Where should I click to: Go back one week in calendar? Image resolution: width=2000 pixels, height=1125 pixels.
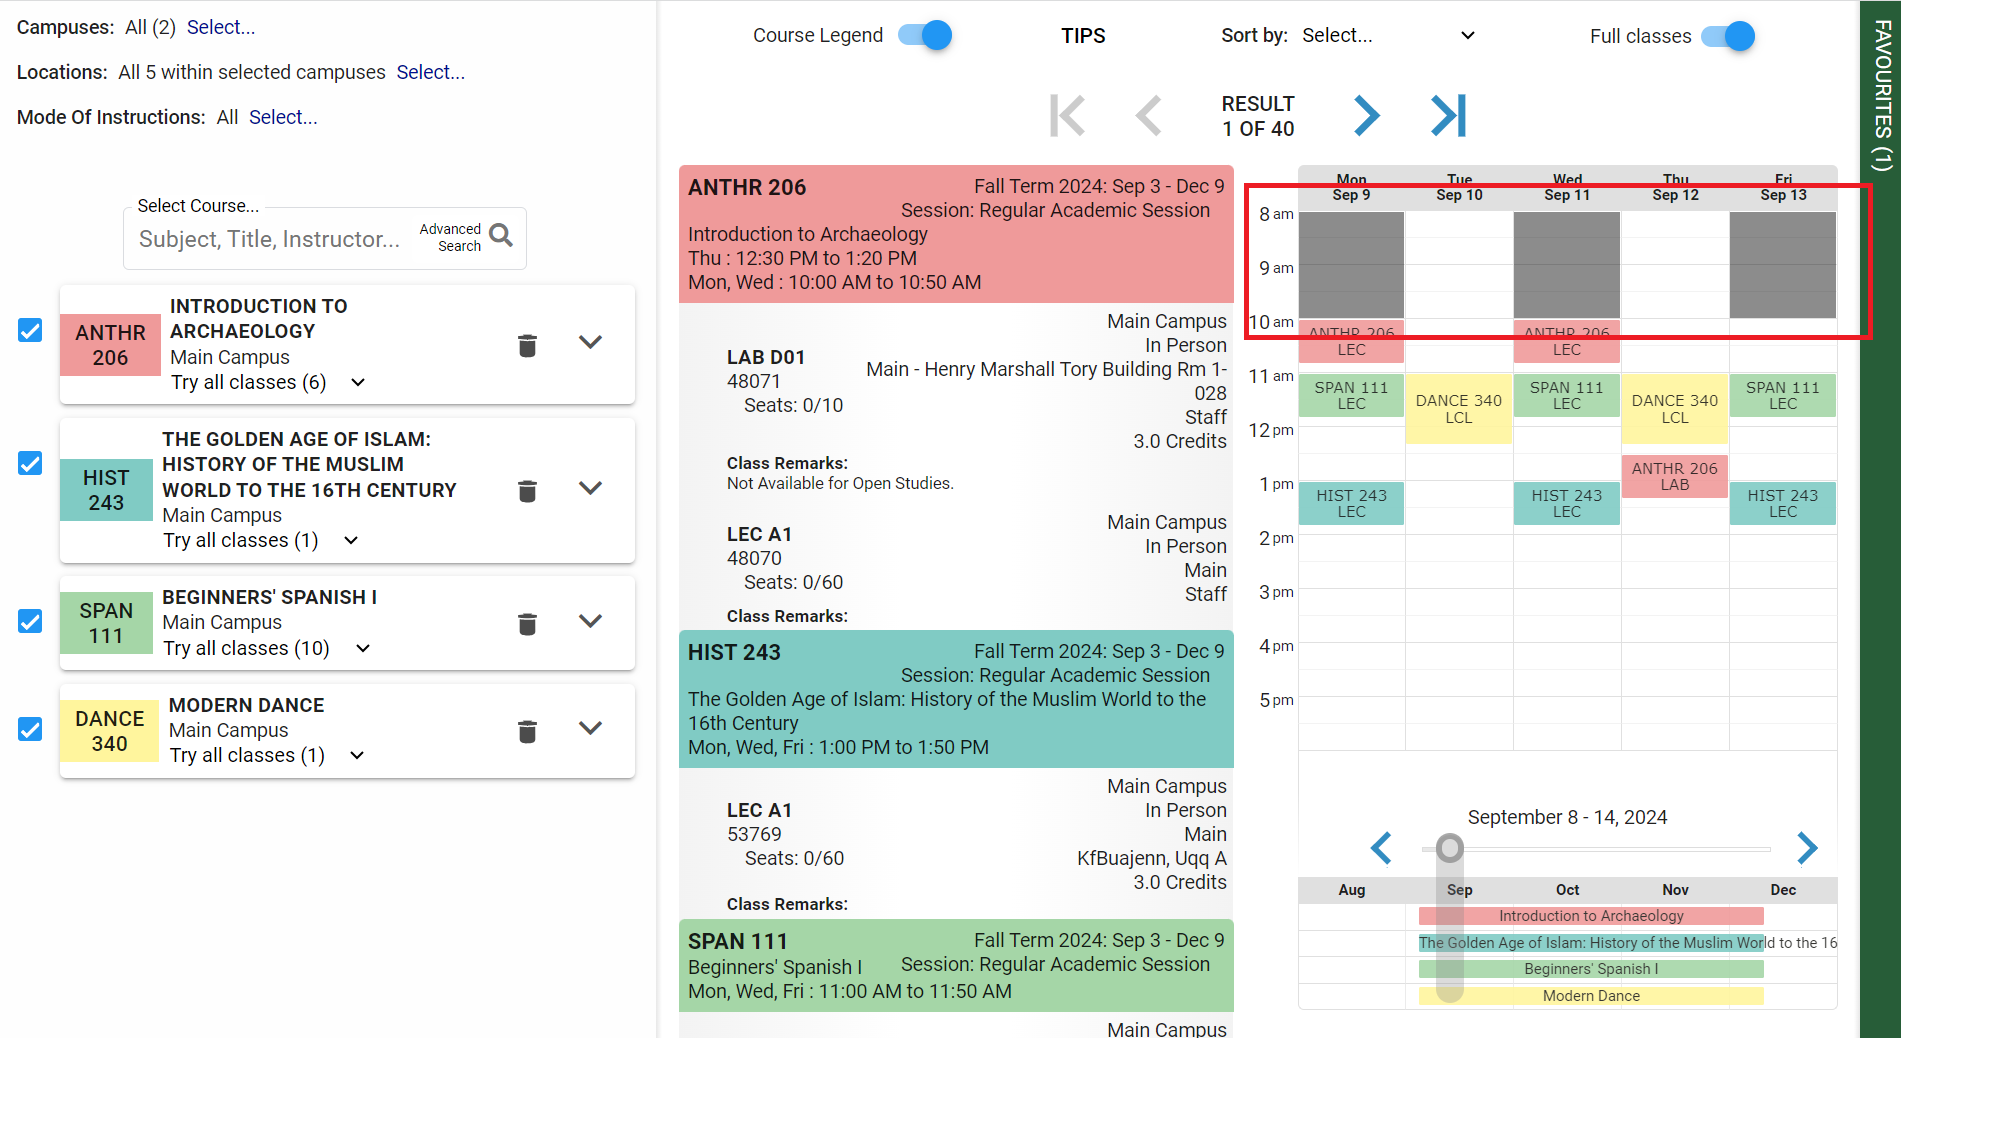click(x=1381, y=848)
